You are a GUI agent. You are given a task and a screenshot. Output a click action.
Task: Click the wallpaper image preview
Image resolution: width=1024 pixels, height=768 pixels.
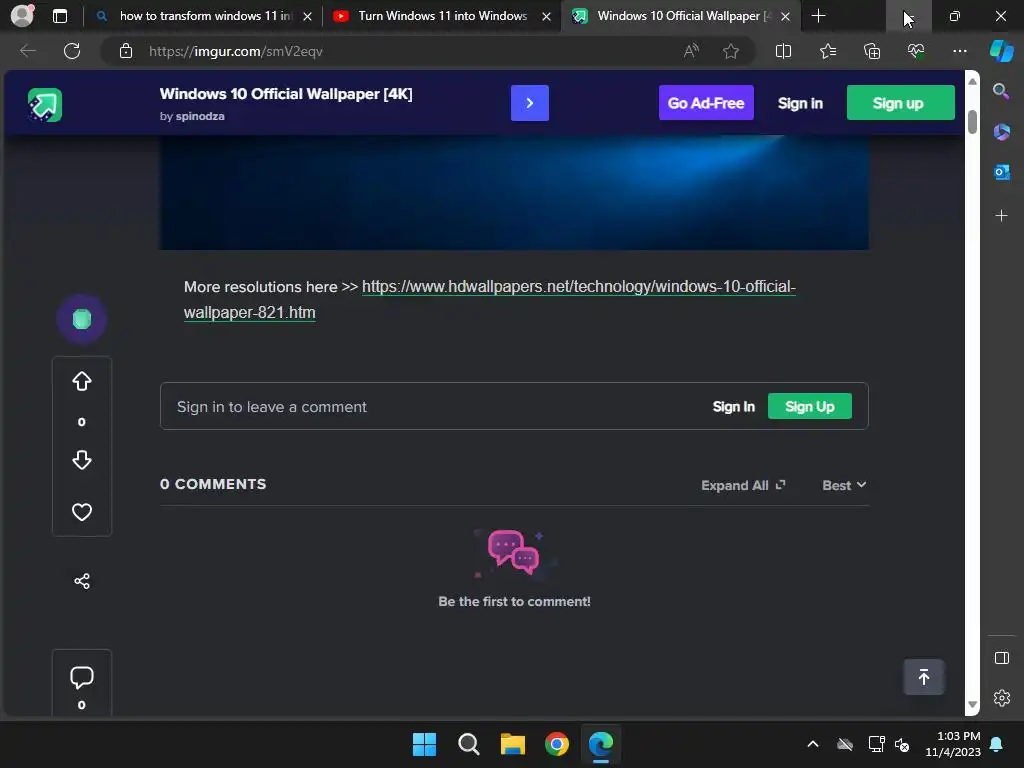pyautogui.click(x=514, y=193)
